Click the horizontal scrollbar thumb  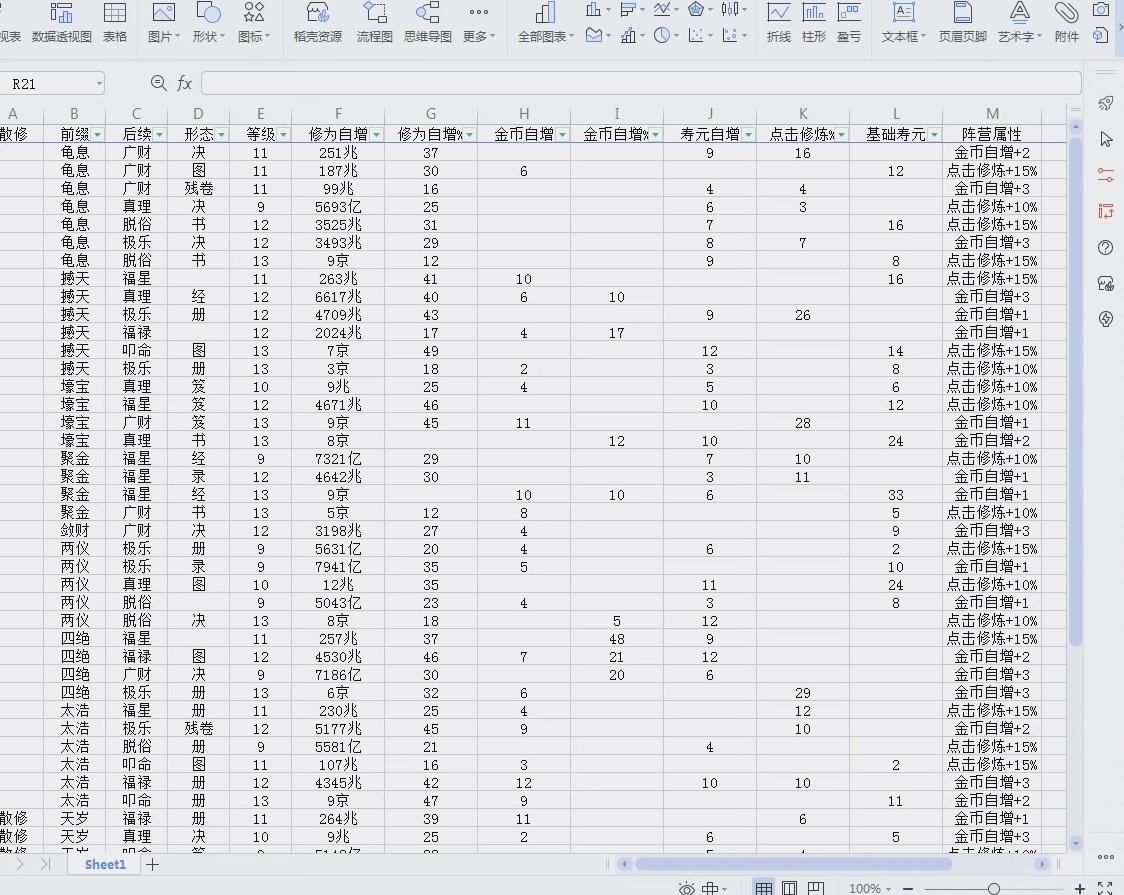pyautogui.click(x=793, y=864)
